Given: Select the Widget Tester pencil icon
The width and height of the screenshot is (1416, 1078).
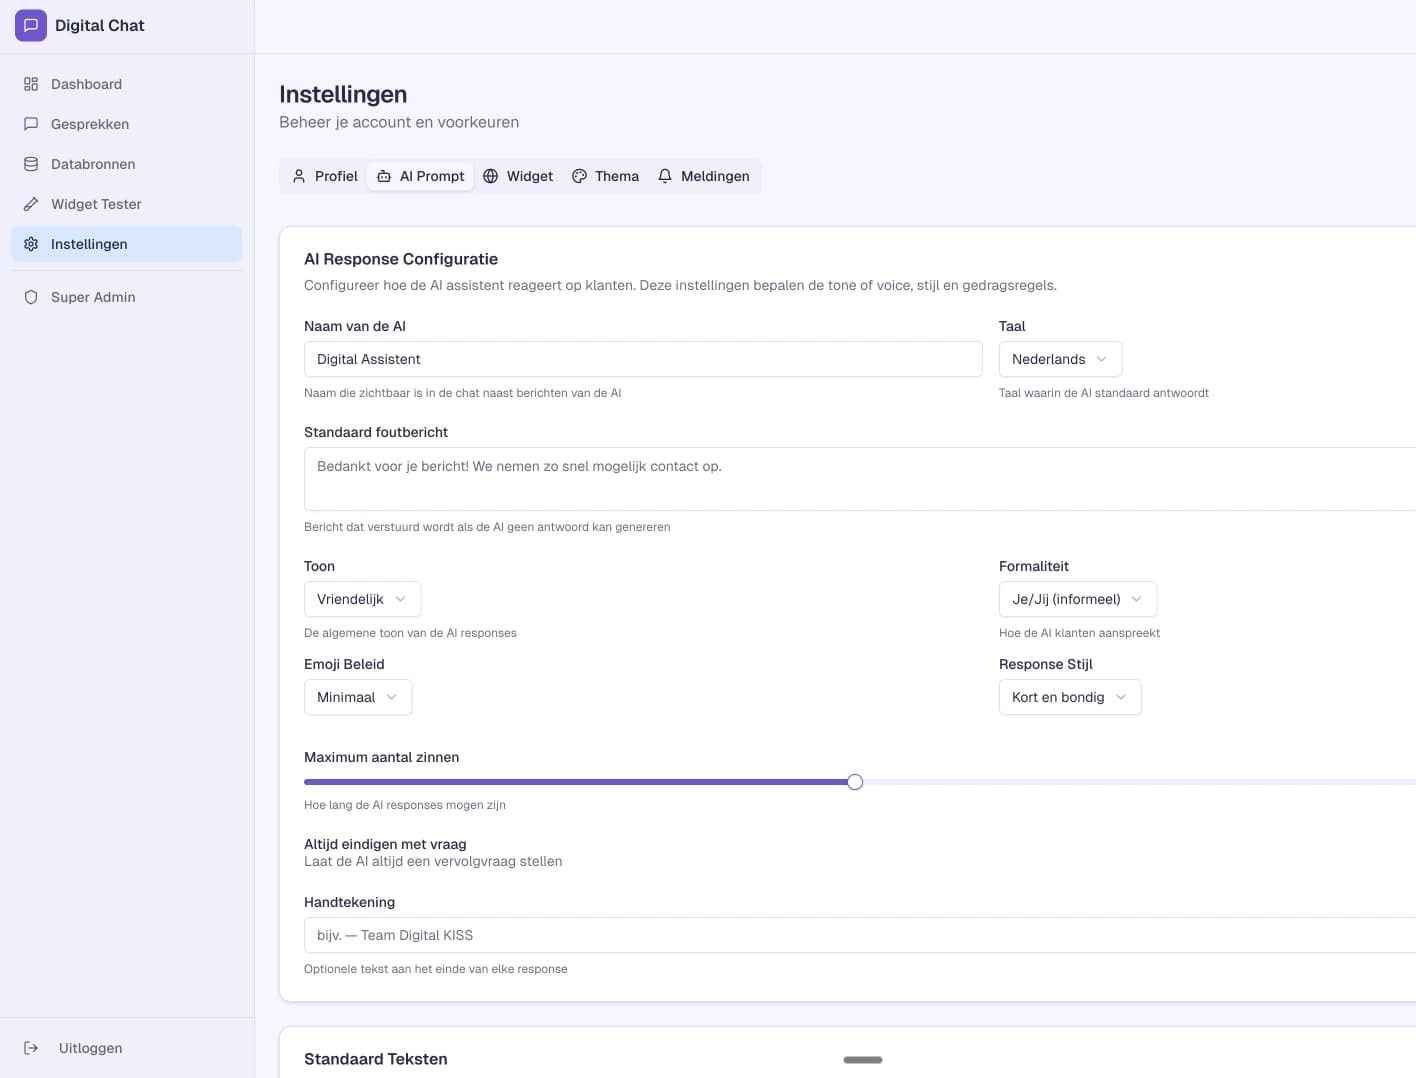Looking at the screenshot, I should point(31,204).
